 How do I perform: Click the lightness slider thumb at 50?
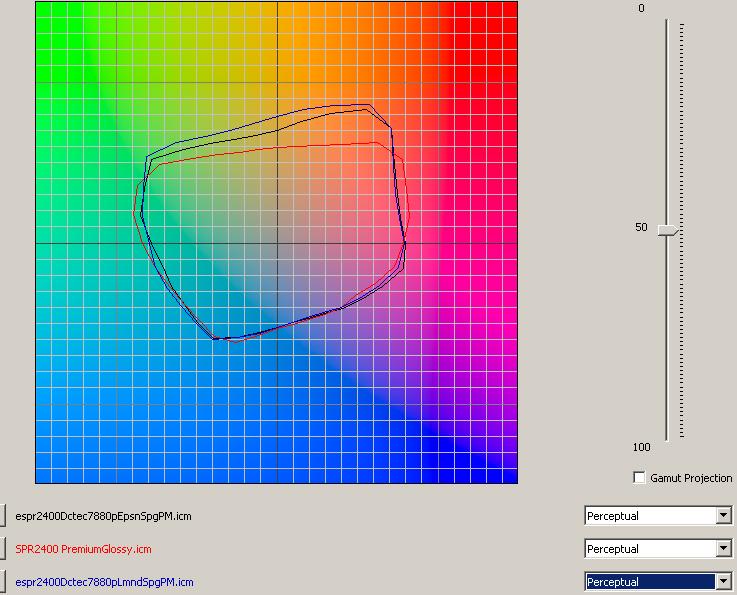tap(668, 230)
